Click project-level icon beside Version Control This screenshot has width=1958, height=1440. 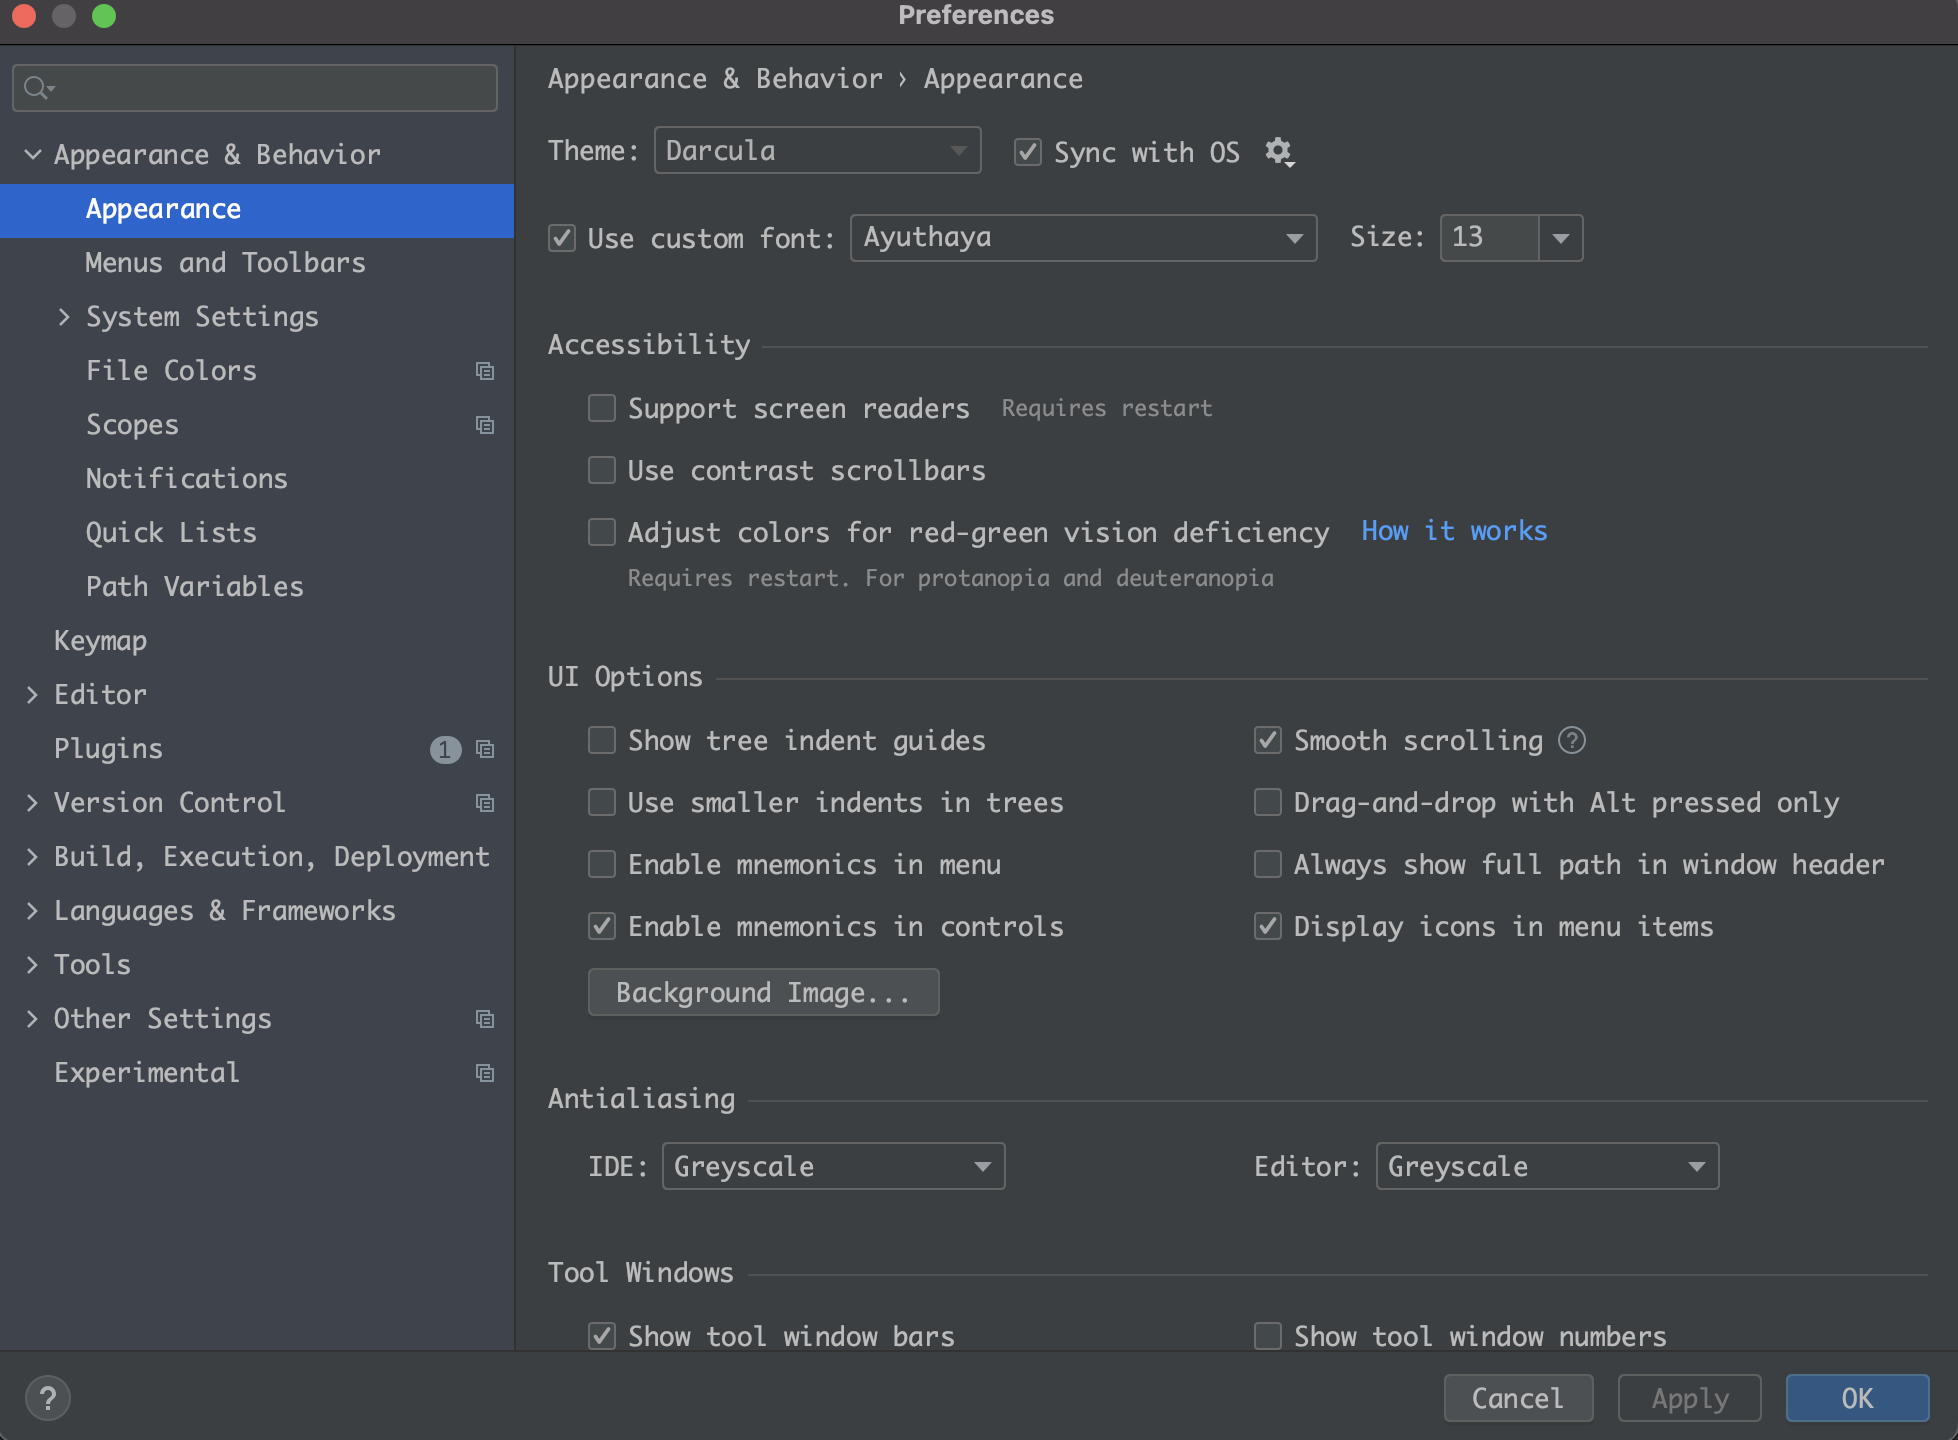tap(485, 803)
